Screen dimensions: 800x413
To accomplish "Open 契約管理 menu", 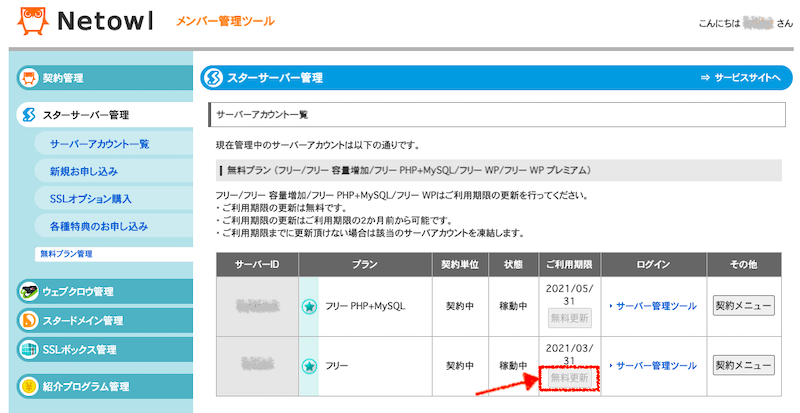I will click(x=105, y=78).
